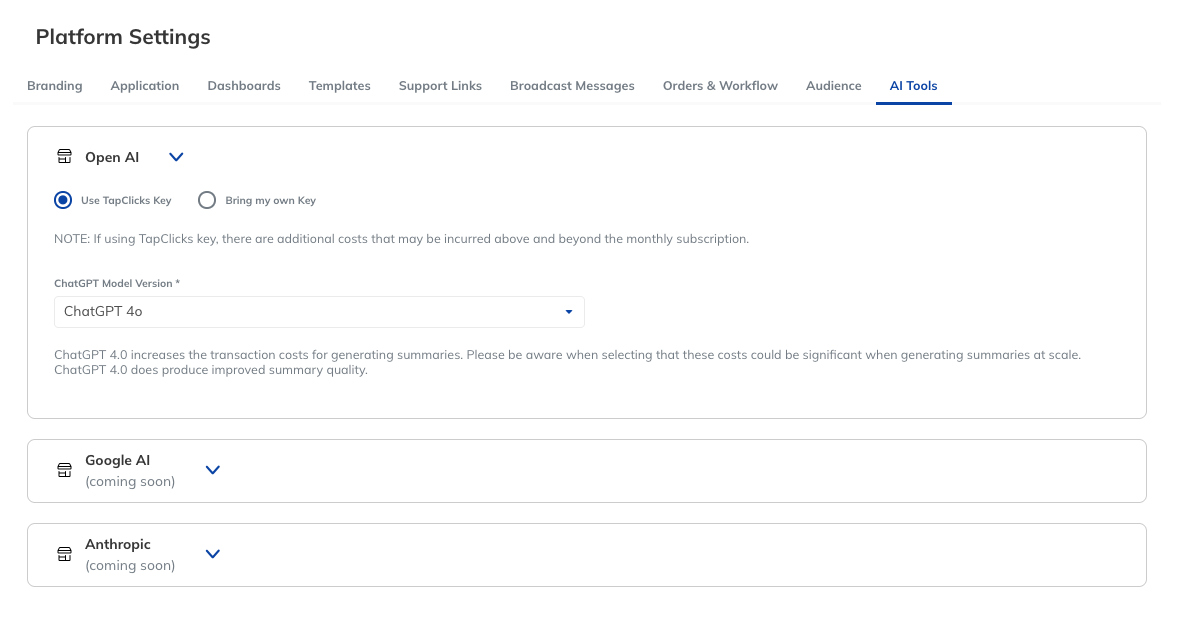Viewport: 1177px width, 623px height.
Task: Open the Orders & Workflow tab
Action: [x=720, y=86]
